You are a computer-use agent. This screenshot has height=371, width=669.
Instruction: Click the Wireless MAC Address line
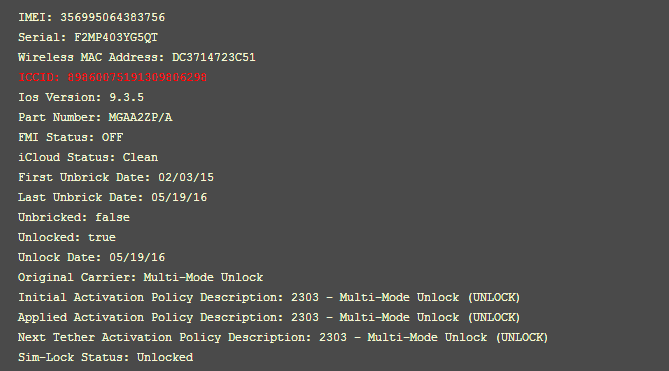pos(137,58)
